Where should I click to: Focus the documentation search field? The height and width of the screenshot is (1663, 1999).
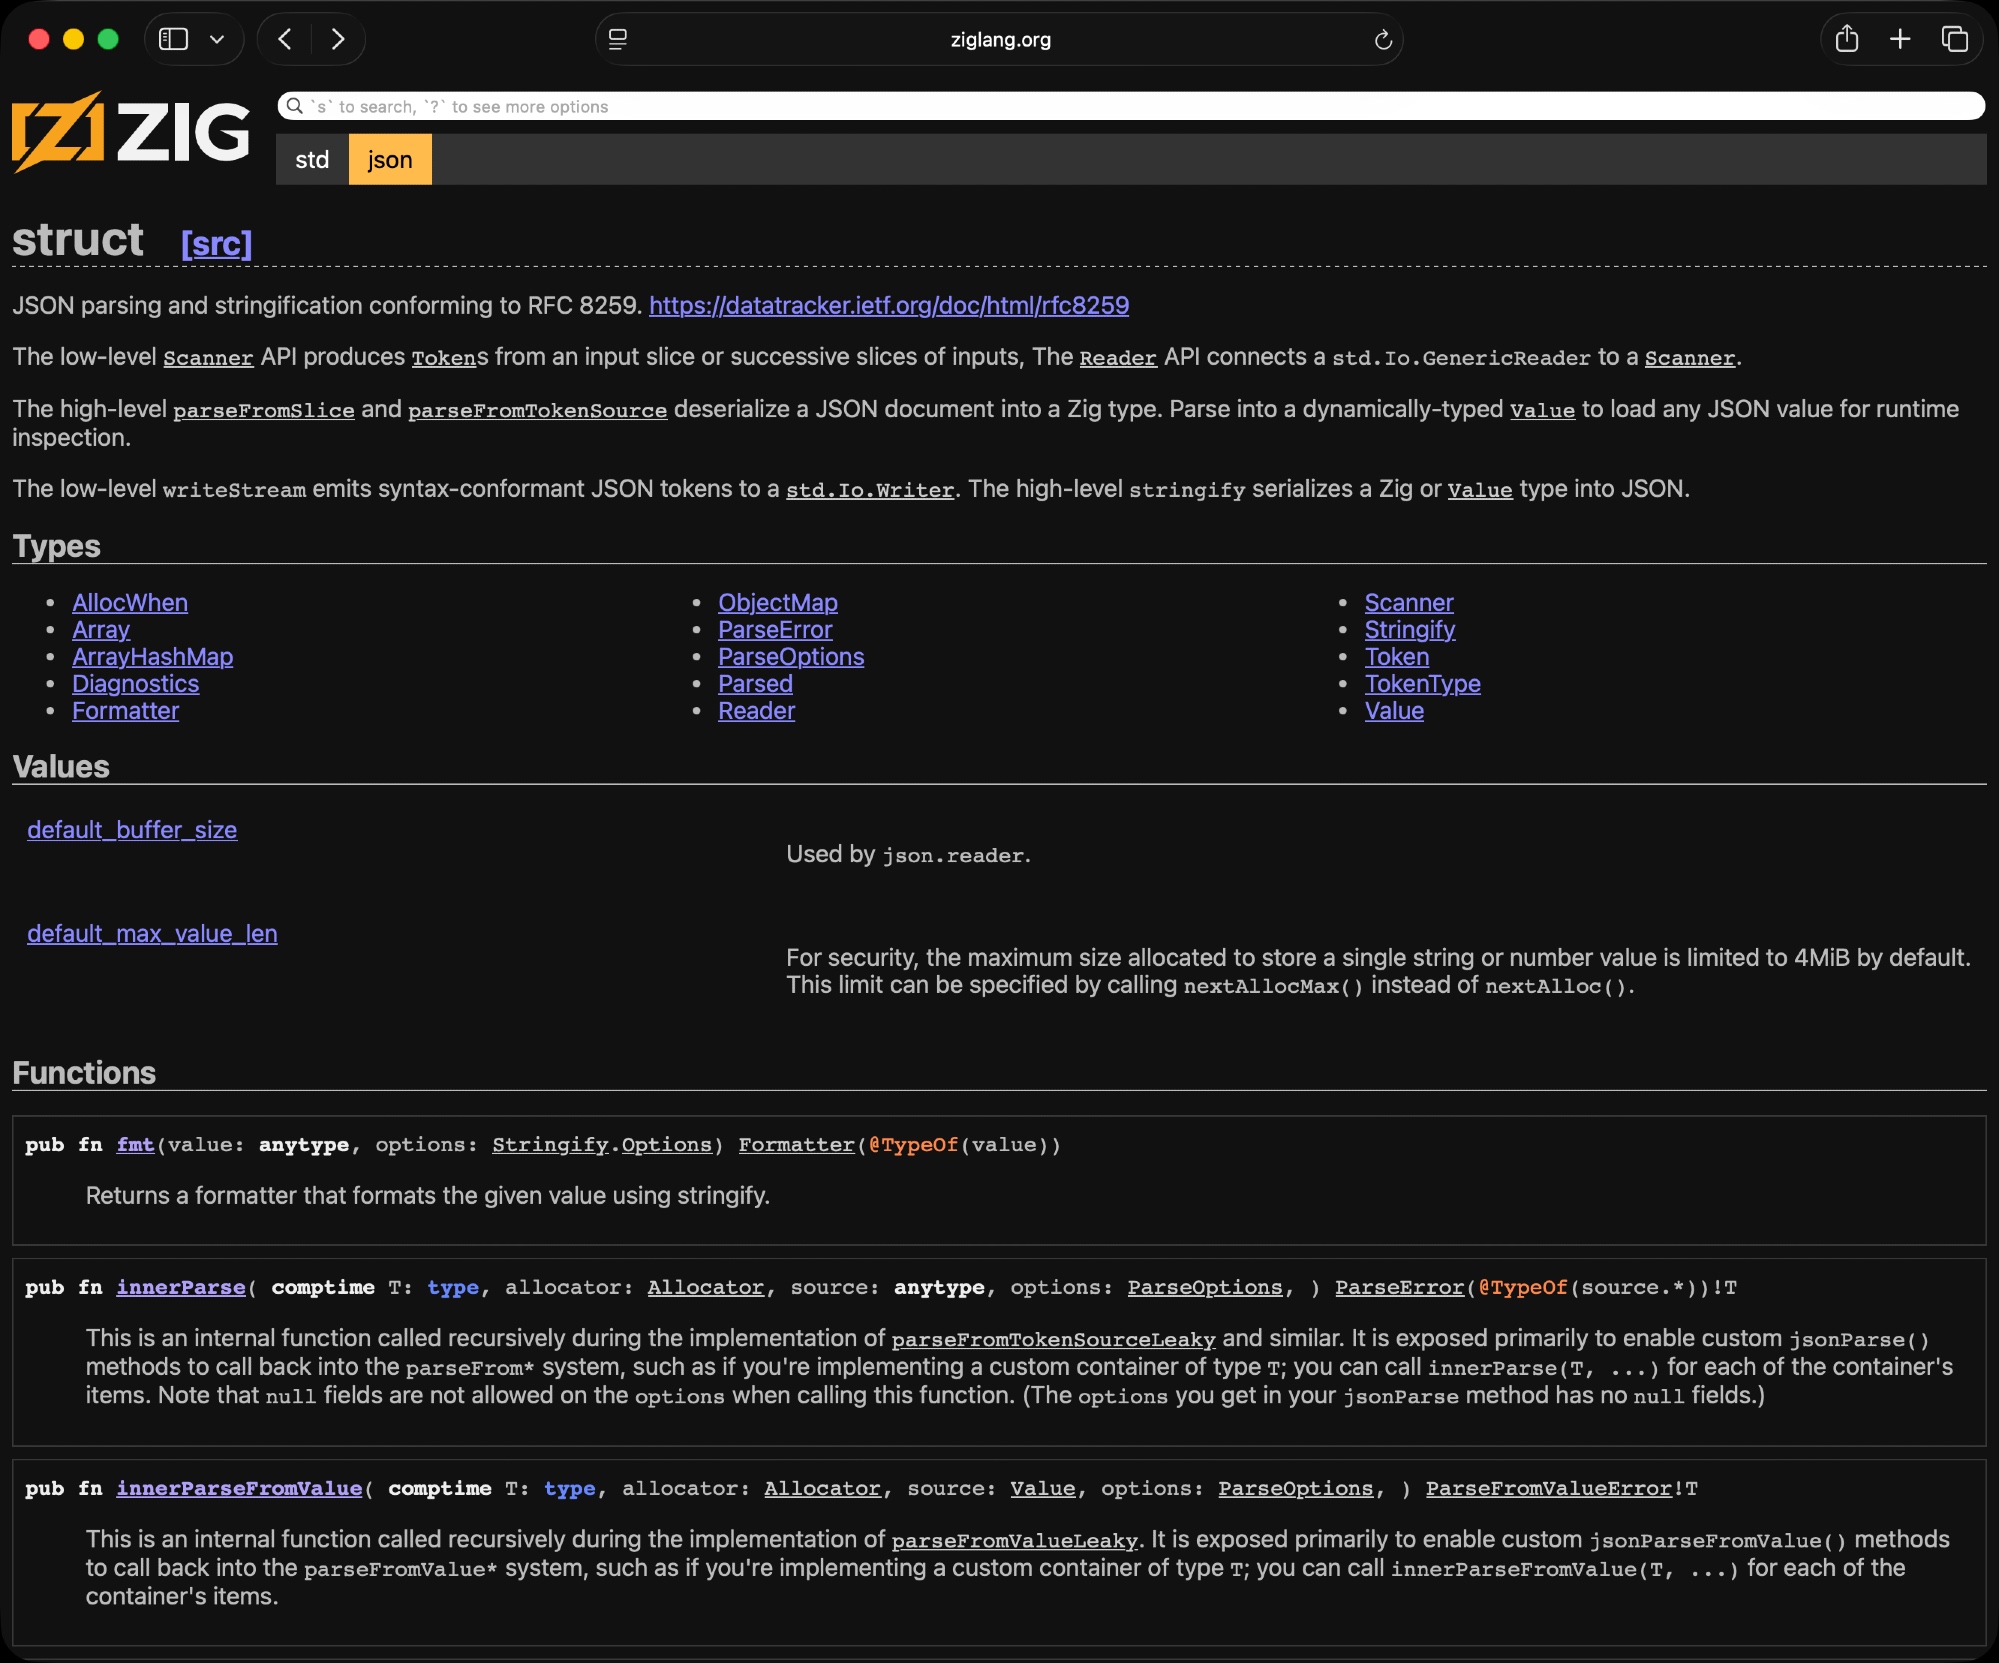(x=1130, y=106)
